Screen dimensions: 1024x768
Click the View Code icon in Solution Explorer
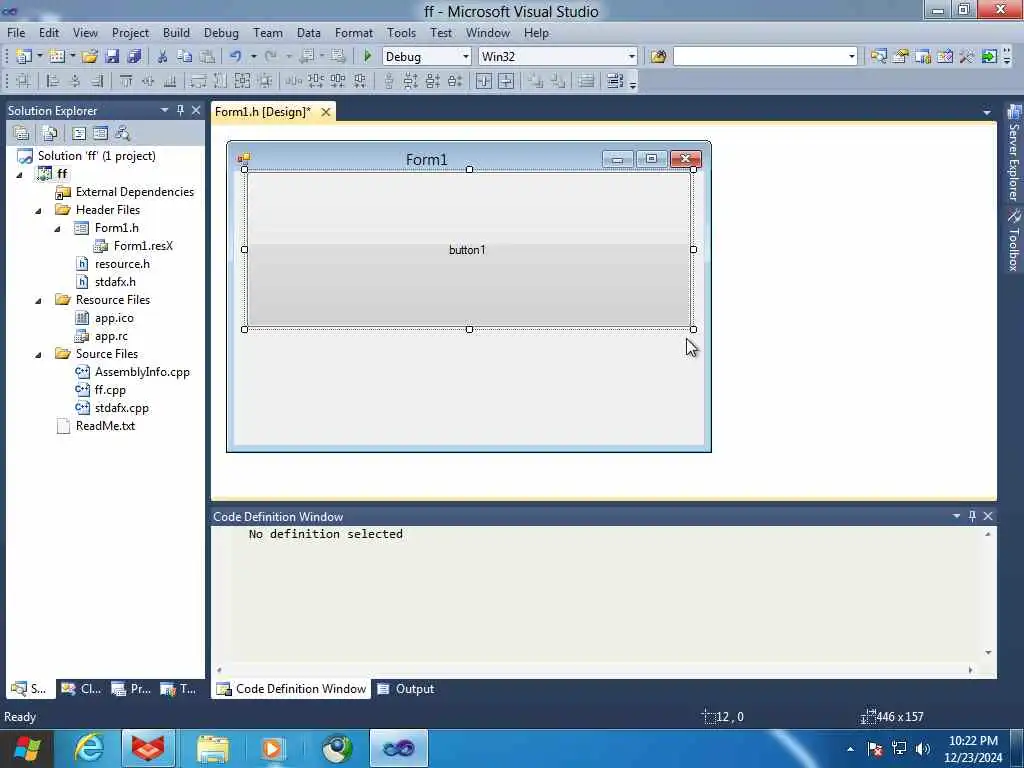pos(79,133)
